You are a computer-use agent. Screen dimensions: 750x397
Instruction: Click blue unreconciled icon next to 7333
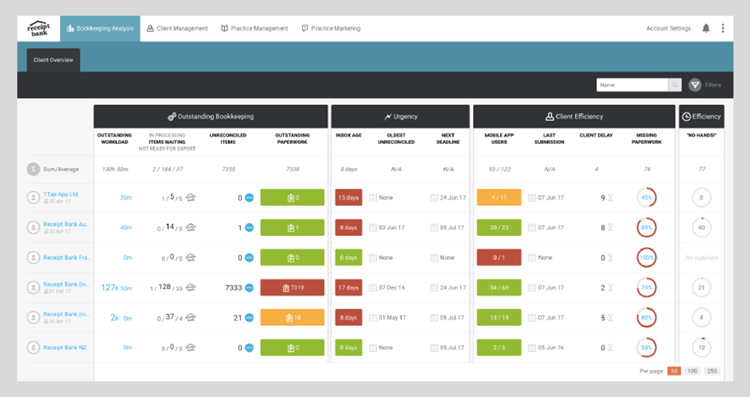pyautogui.click(x=249, y=287)
